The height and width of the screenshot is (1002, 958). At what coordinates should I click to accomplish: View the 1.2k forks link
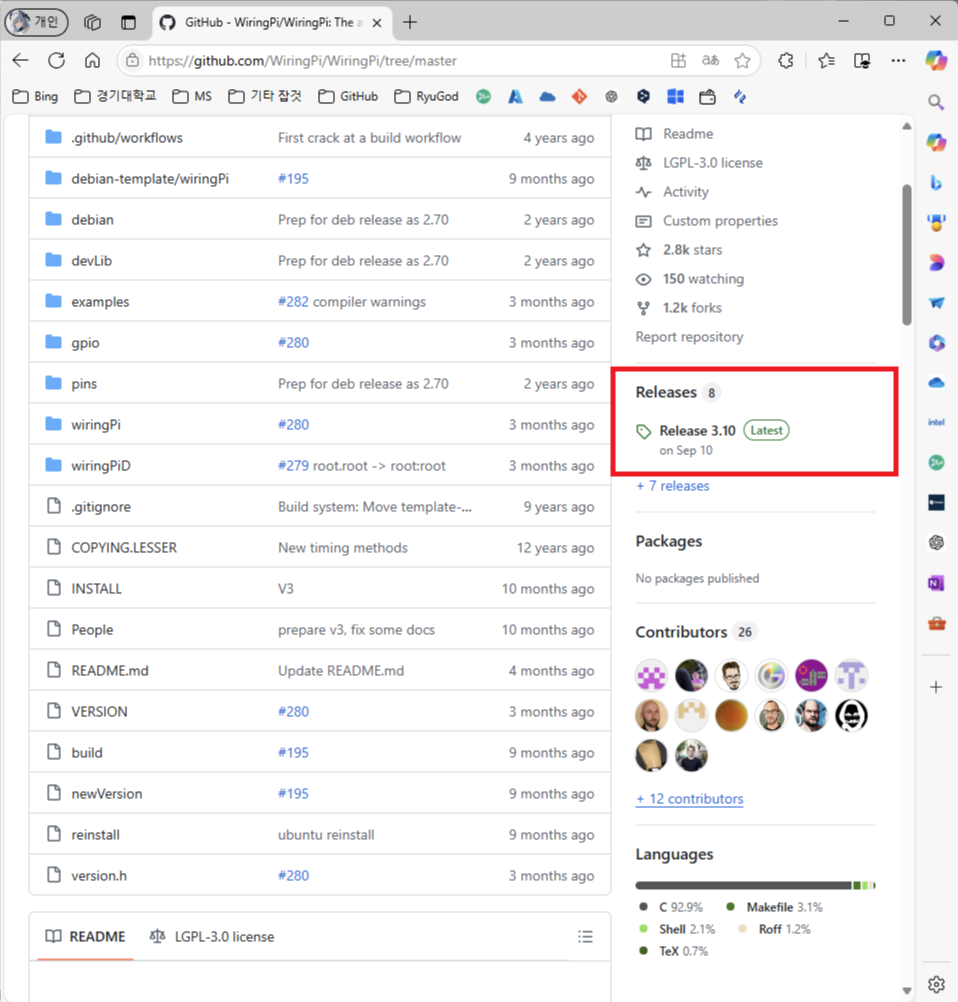click(679, 308)
